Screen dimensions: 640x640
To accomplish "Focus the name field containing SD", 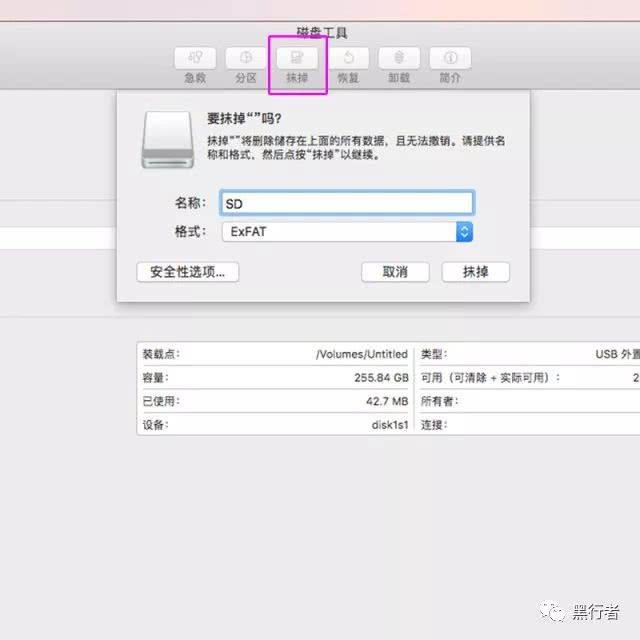I will [x=347, y=203].
